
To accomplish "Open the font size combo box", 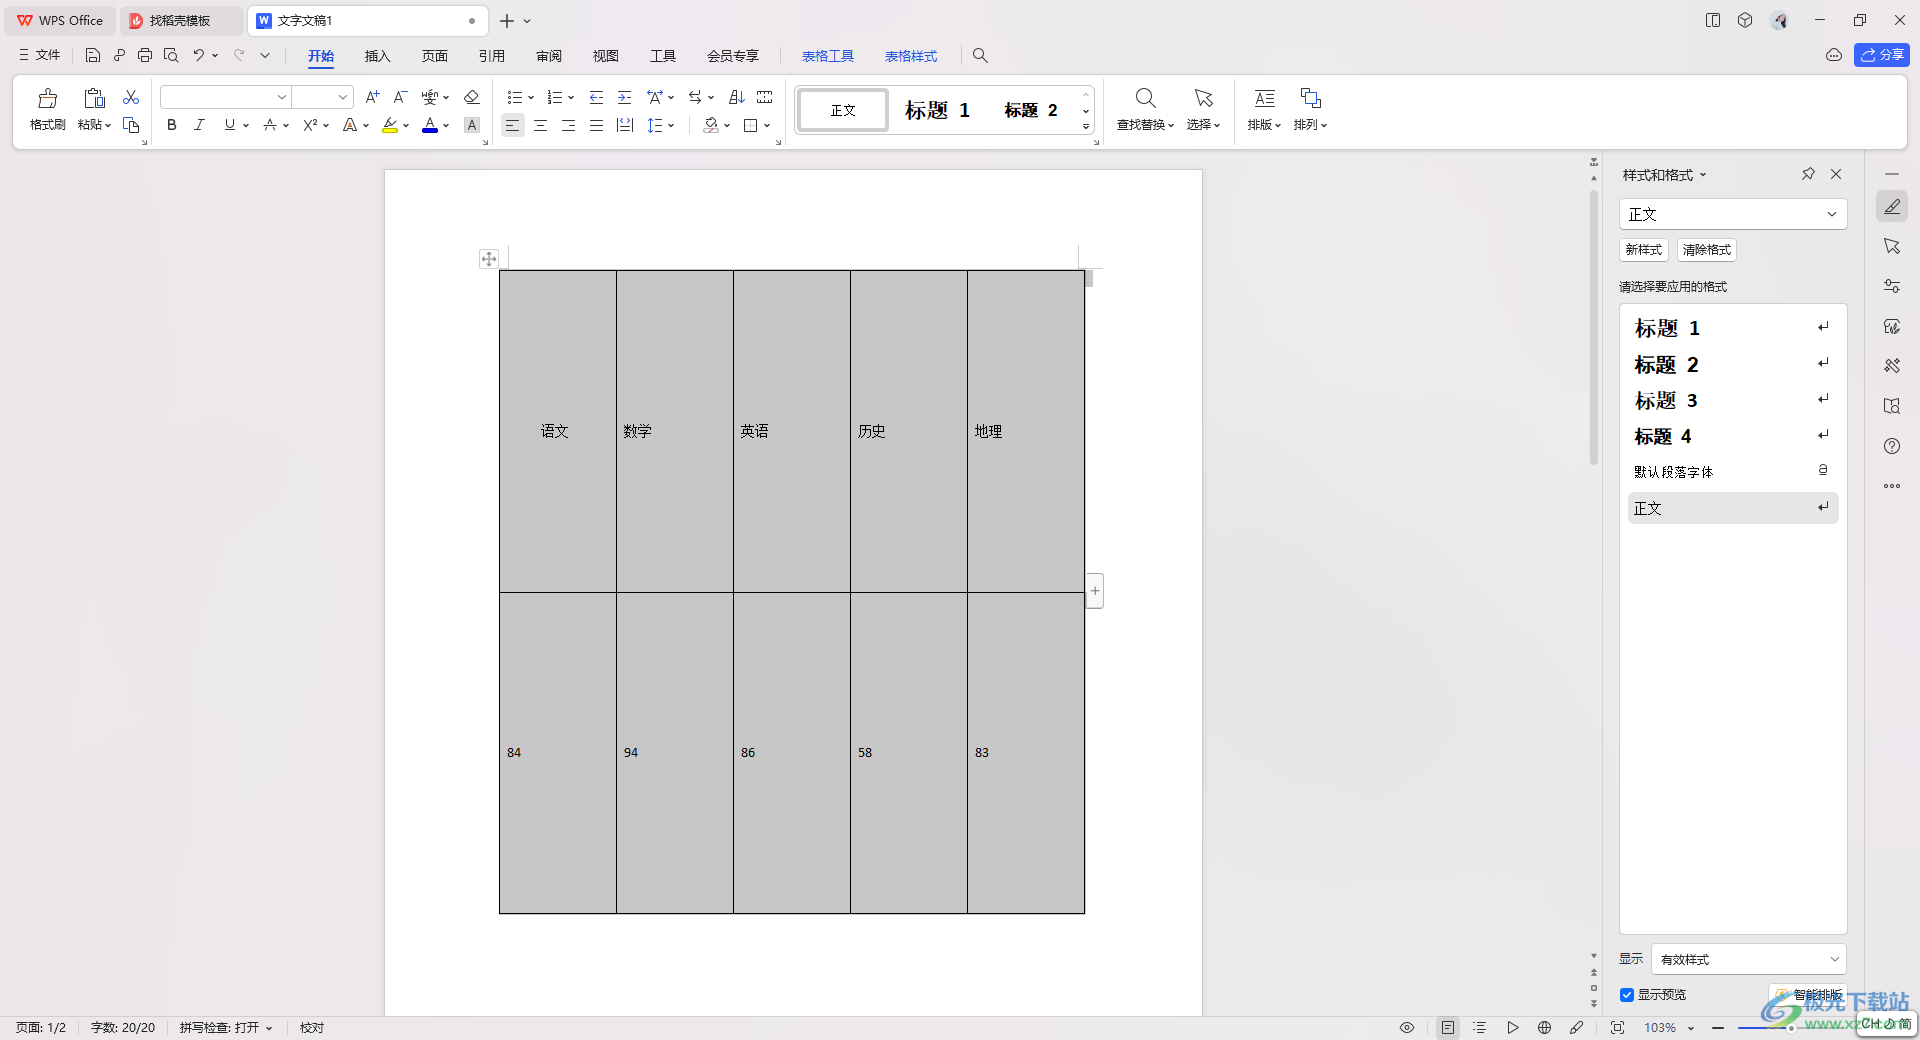I will click(x=322, y=97).
